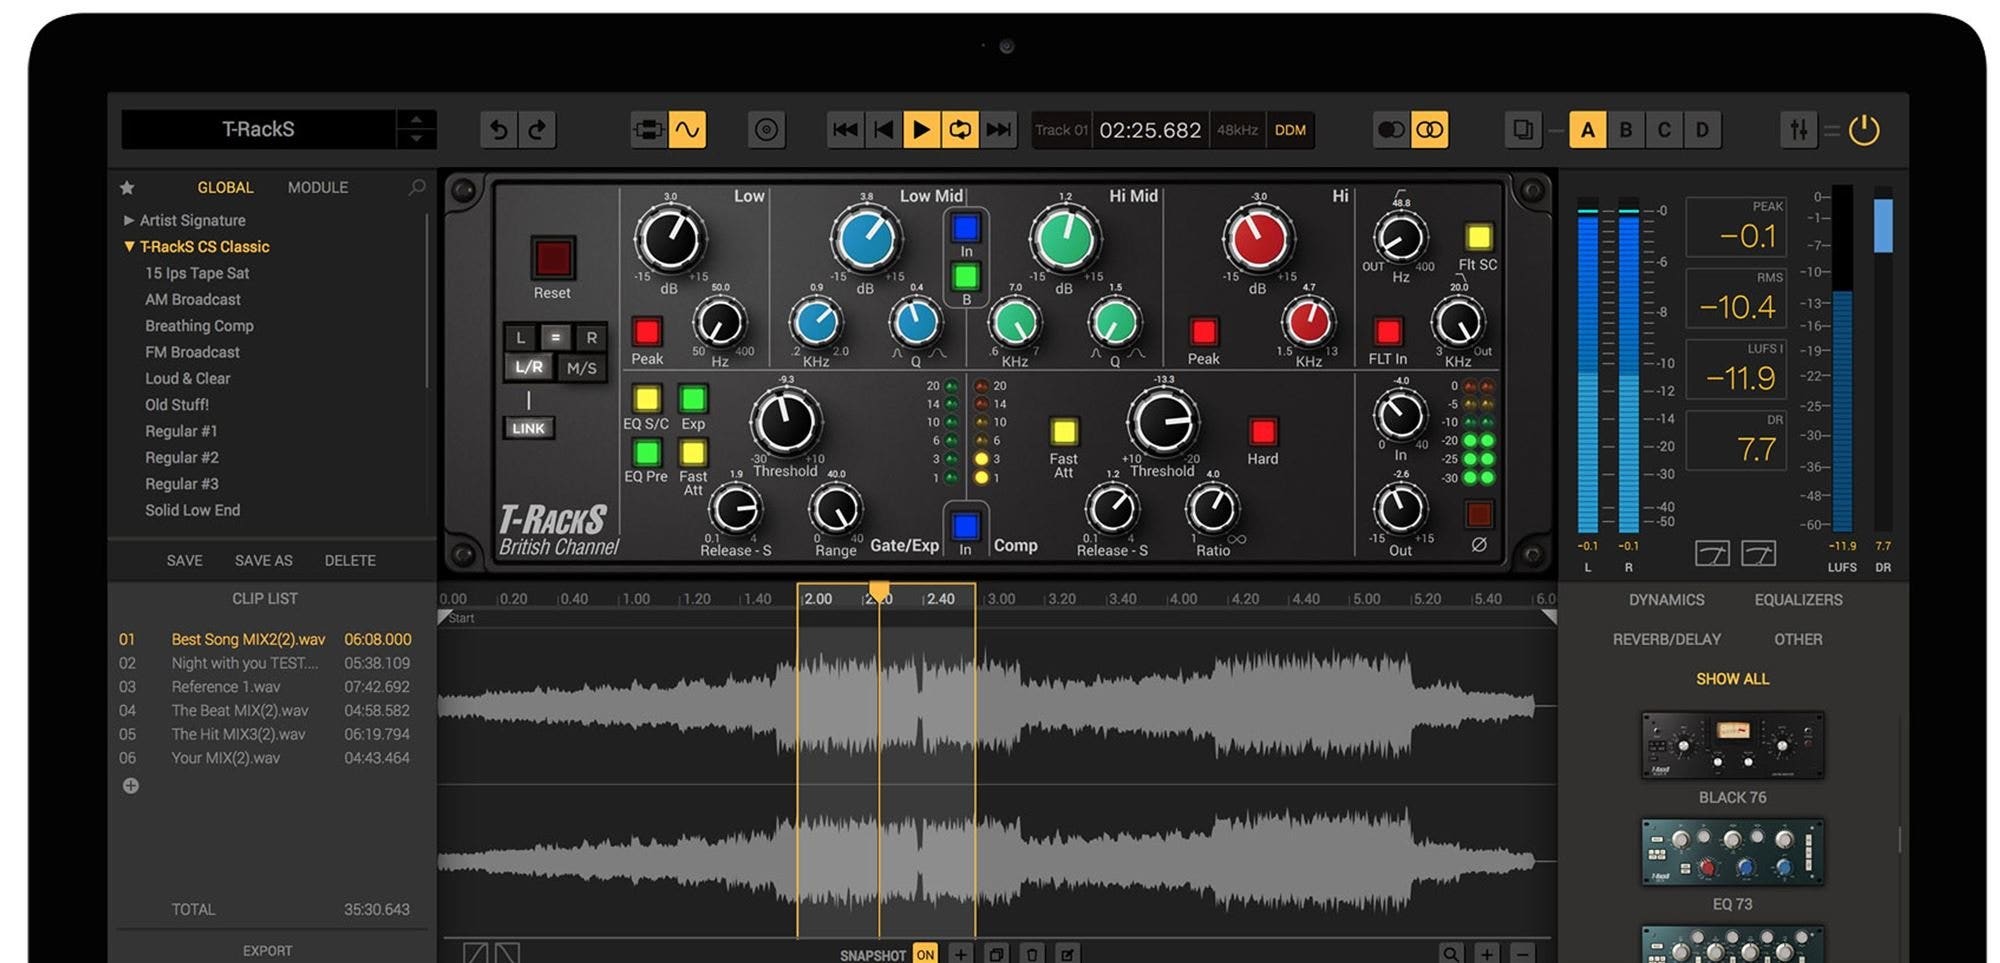The image size is (2000, 963).
Task: Open the DYNAMICS module category
Action: [1666, 600]
